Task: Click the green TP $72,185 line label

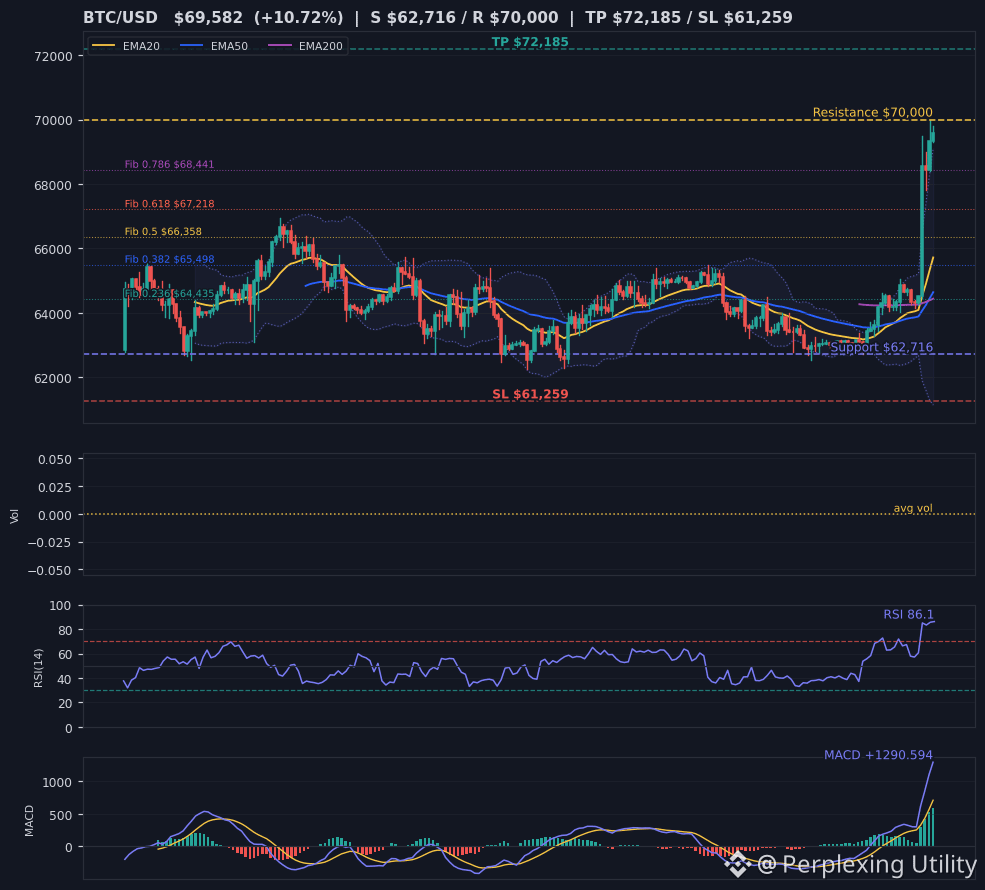Action: 530,42
